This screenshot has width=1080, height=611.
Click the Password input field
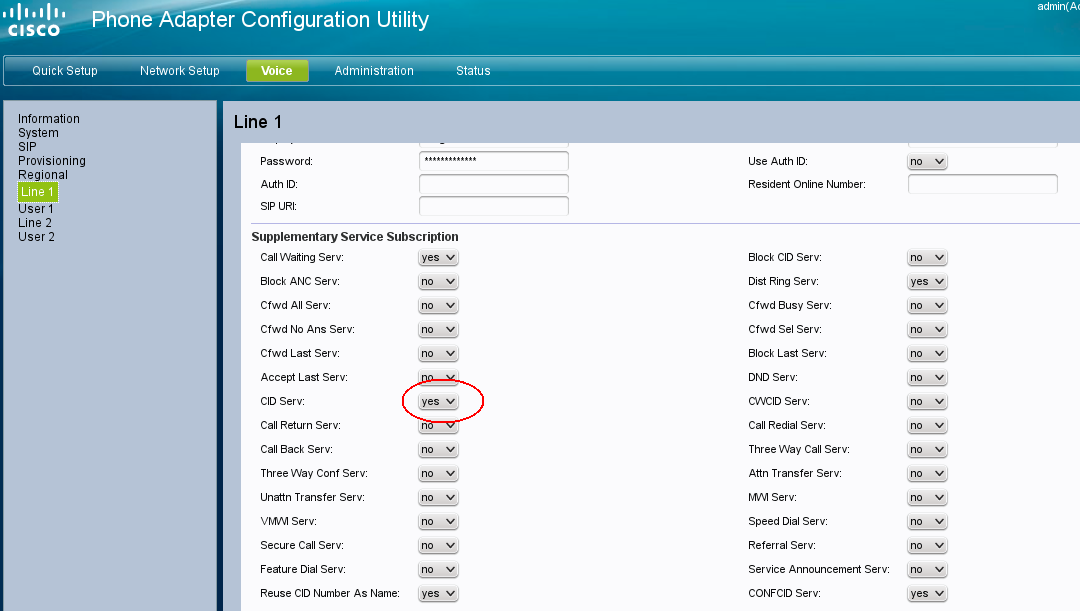(x=493, y=161)
